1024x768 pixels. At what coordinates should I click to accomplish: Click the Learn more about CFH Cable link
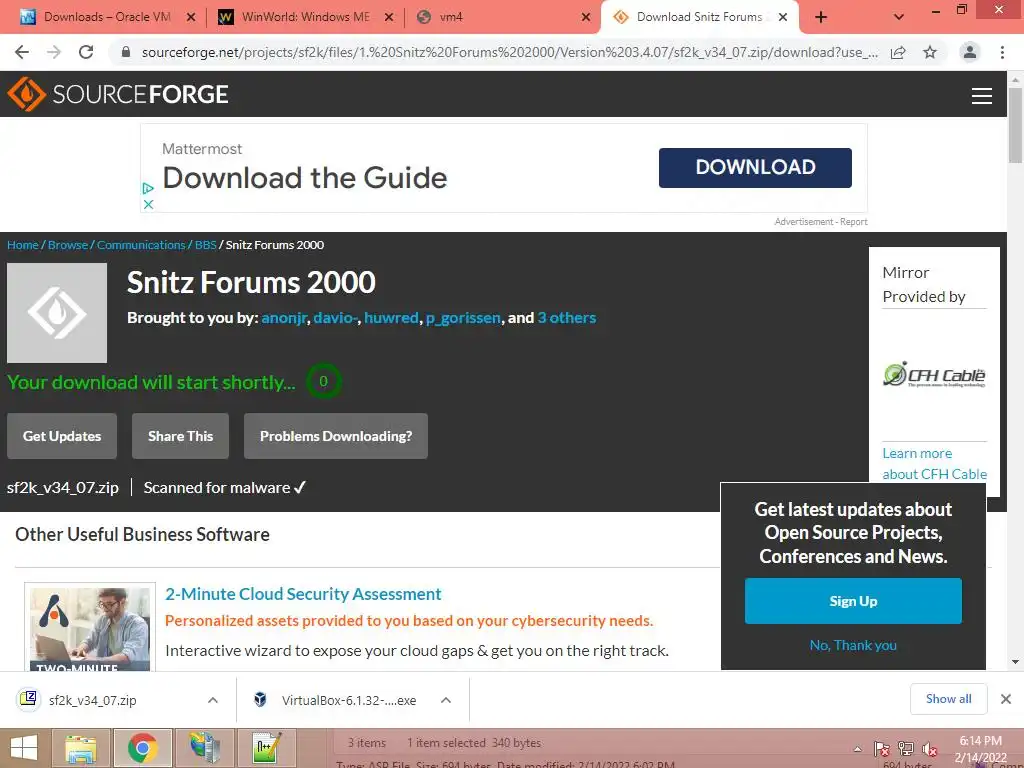click(934, 464)
